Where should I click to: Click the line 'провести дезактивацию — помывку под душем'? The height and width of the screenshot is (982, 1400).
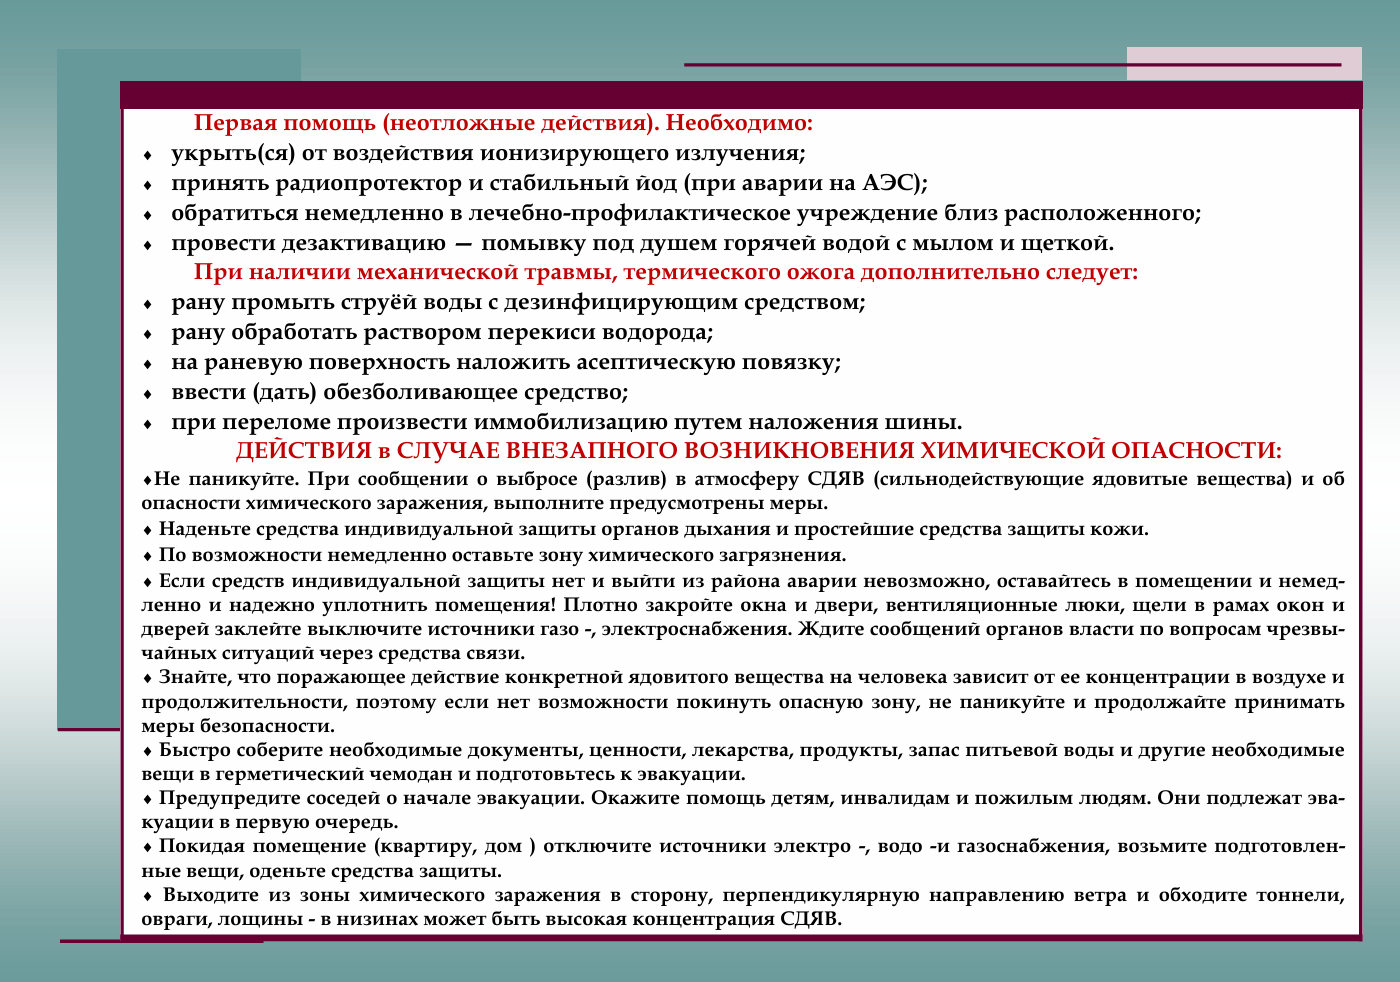click(x=641, y=243)
